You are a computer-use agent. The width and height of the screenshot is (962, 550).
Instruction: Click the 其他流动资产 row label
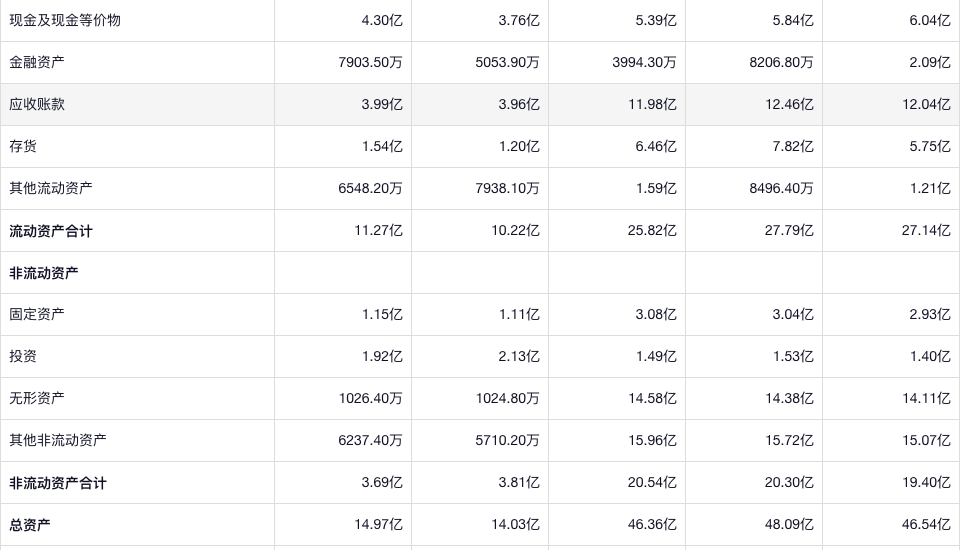[51, 188]
